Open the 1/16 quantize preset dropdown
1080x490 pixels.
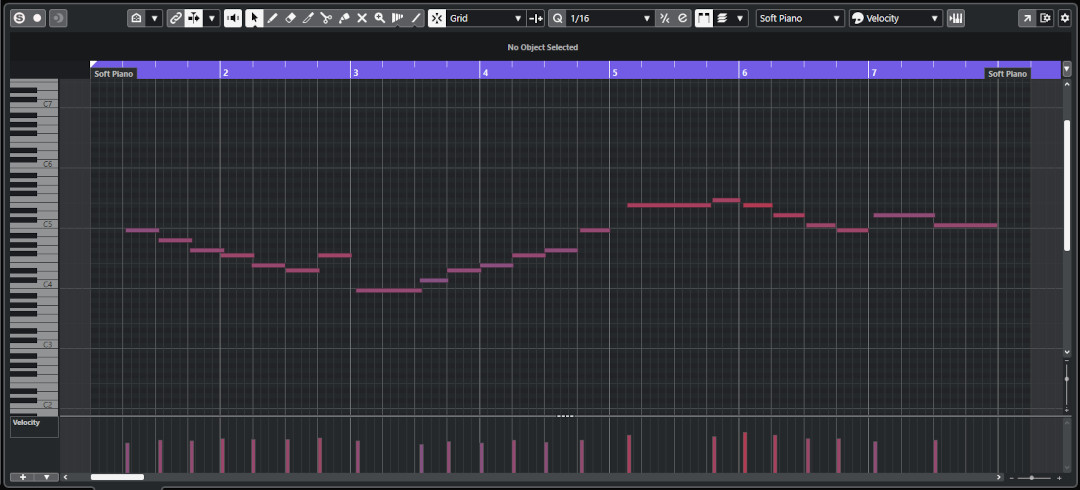610,19
